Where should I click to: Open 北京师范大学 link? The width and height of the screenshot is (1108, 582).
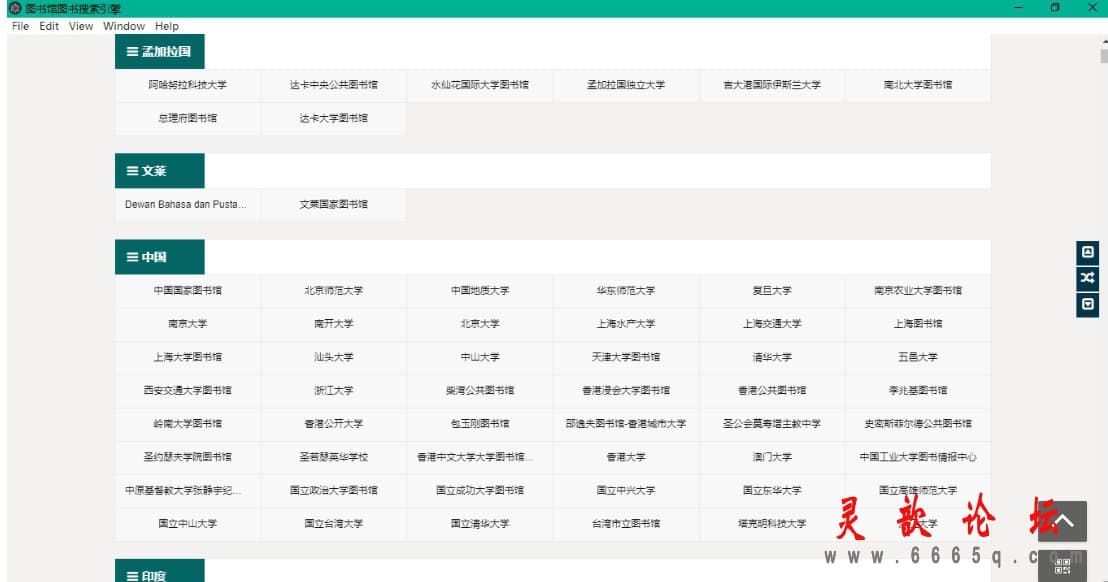334,290
